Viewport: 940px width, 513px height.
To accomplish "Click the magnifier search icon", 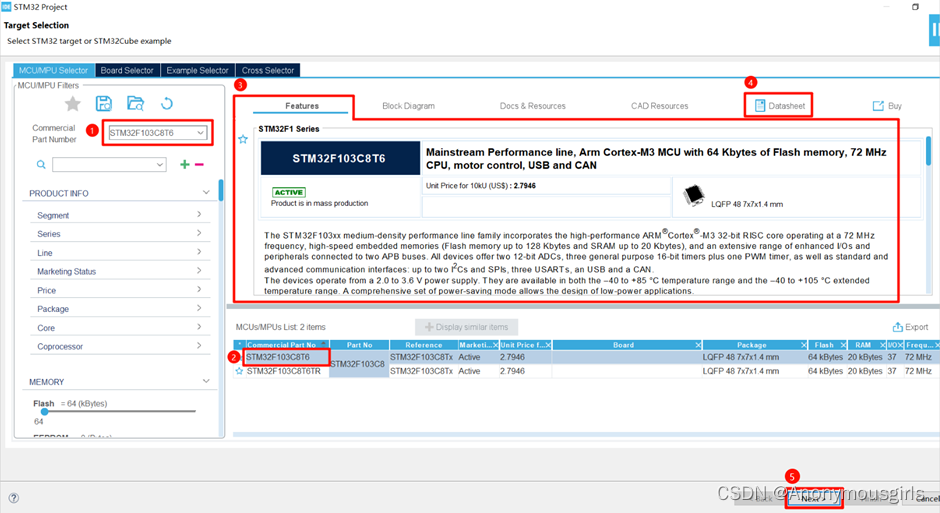I will click(41, 164).
